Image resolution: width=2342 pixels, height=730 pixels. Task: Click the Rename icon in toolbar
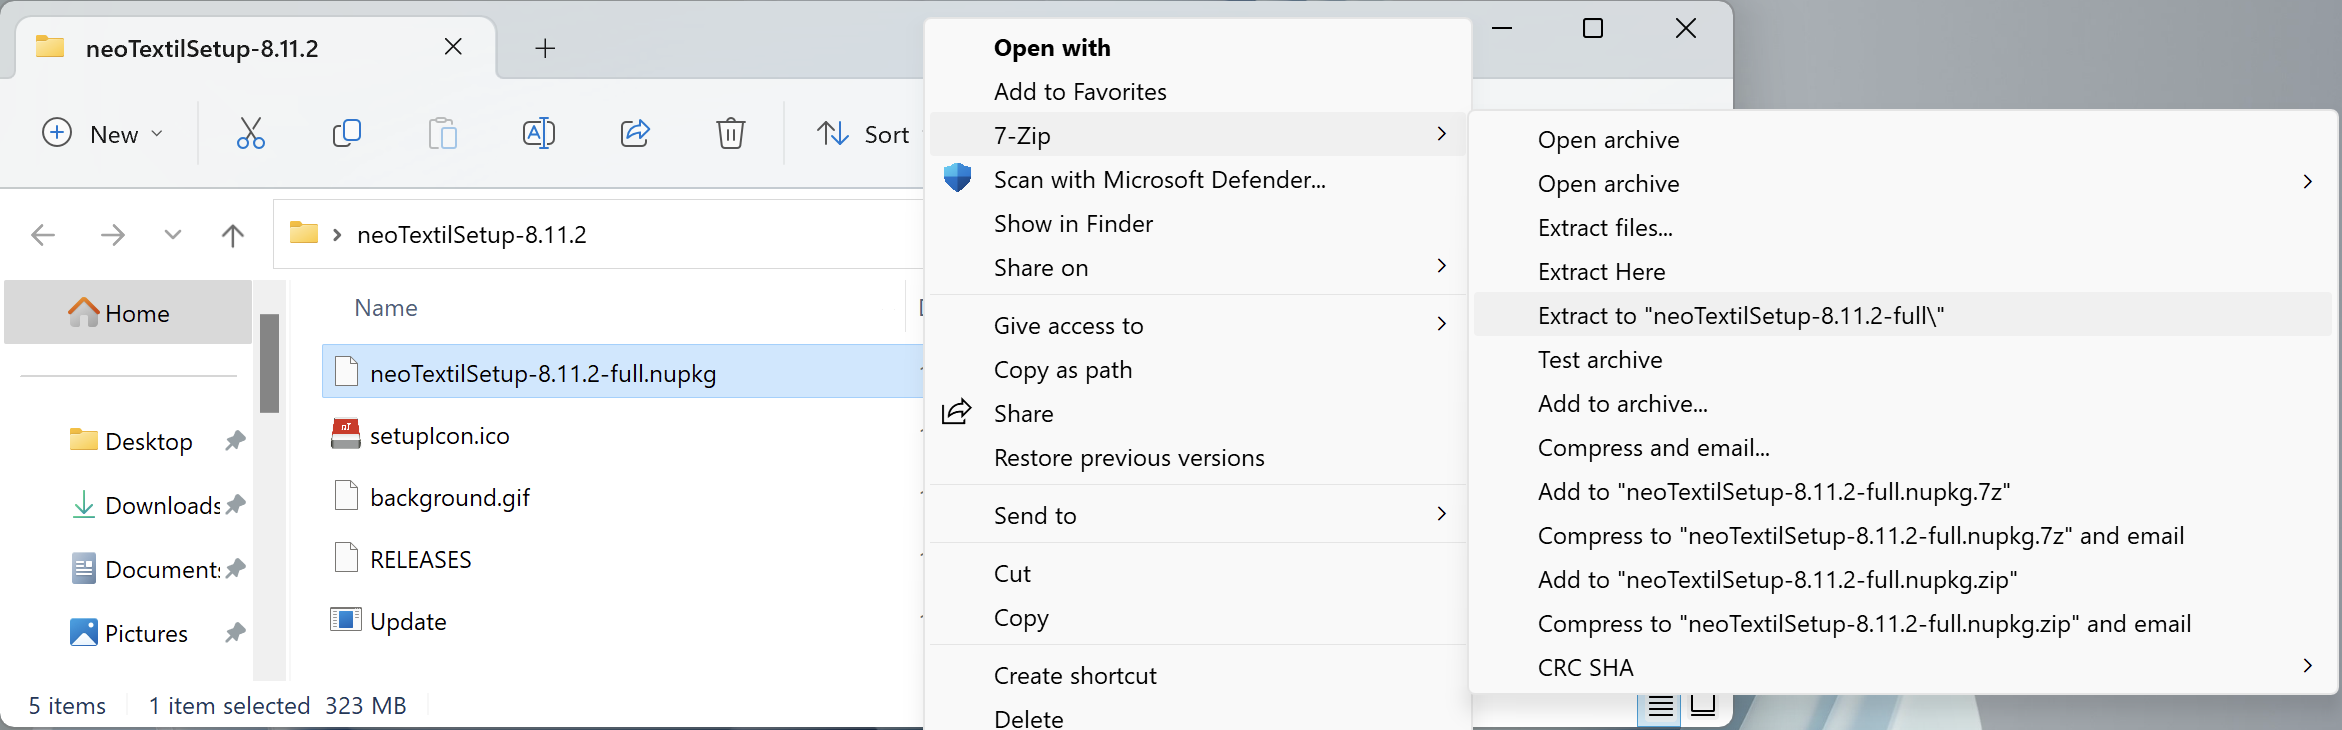tap(538, 133)
